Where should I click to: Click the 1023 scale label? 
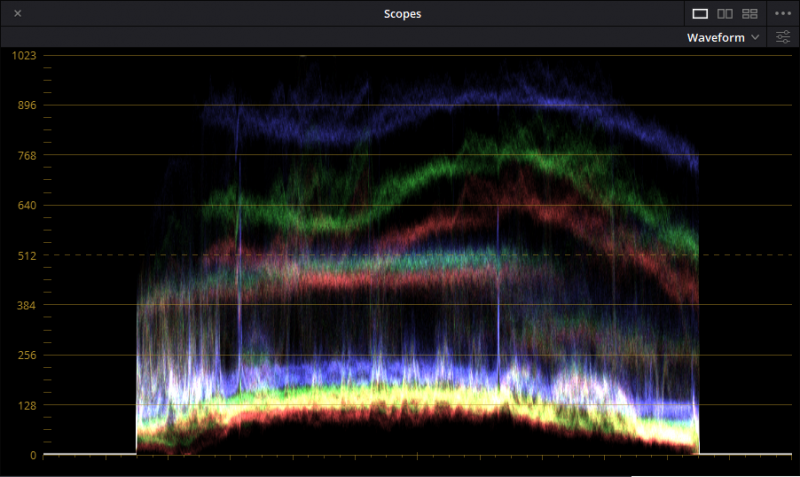tap(24, 55)
